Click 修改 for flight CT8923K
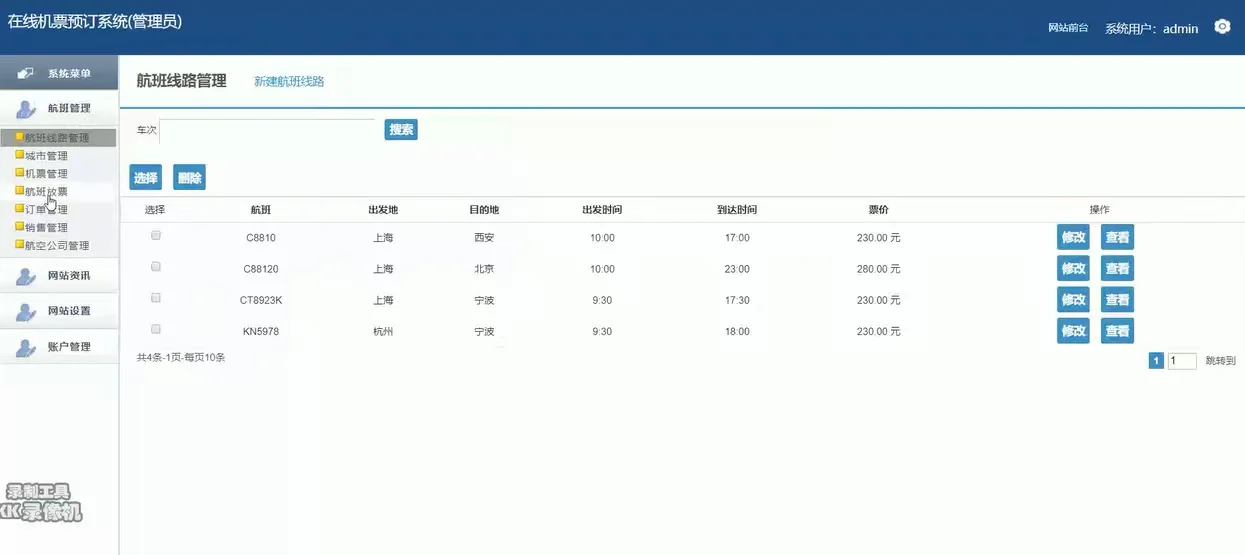The height and width of the screenshot is (555, 1245). 1073,299
